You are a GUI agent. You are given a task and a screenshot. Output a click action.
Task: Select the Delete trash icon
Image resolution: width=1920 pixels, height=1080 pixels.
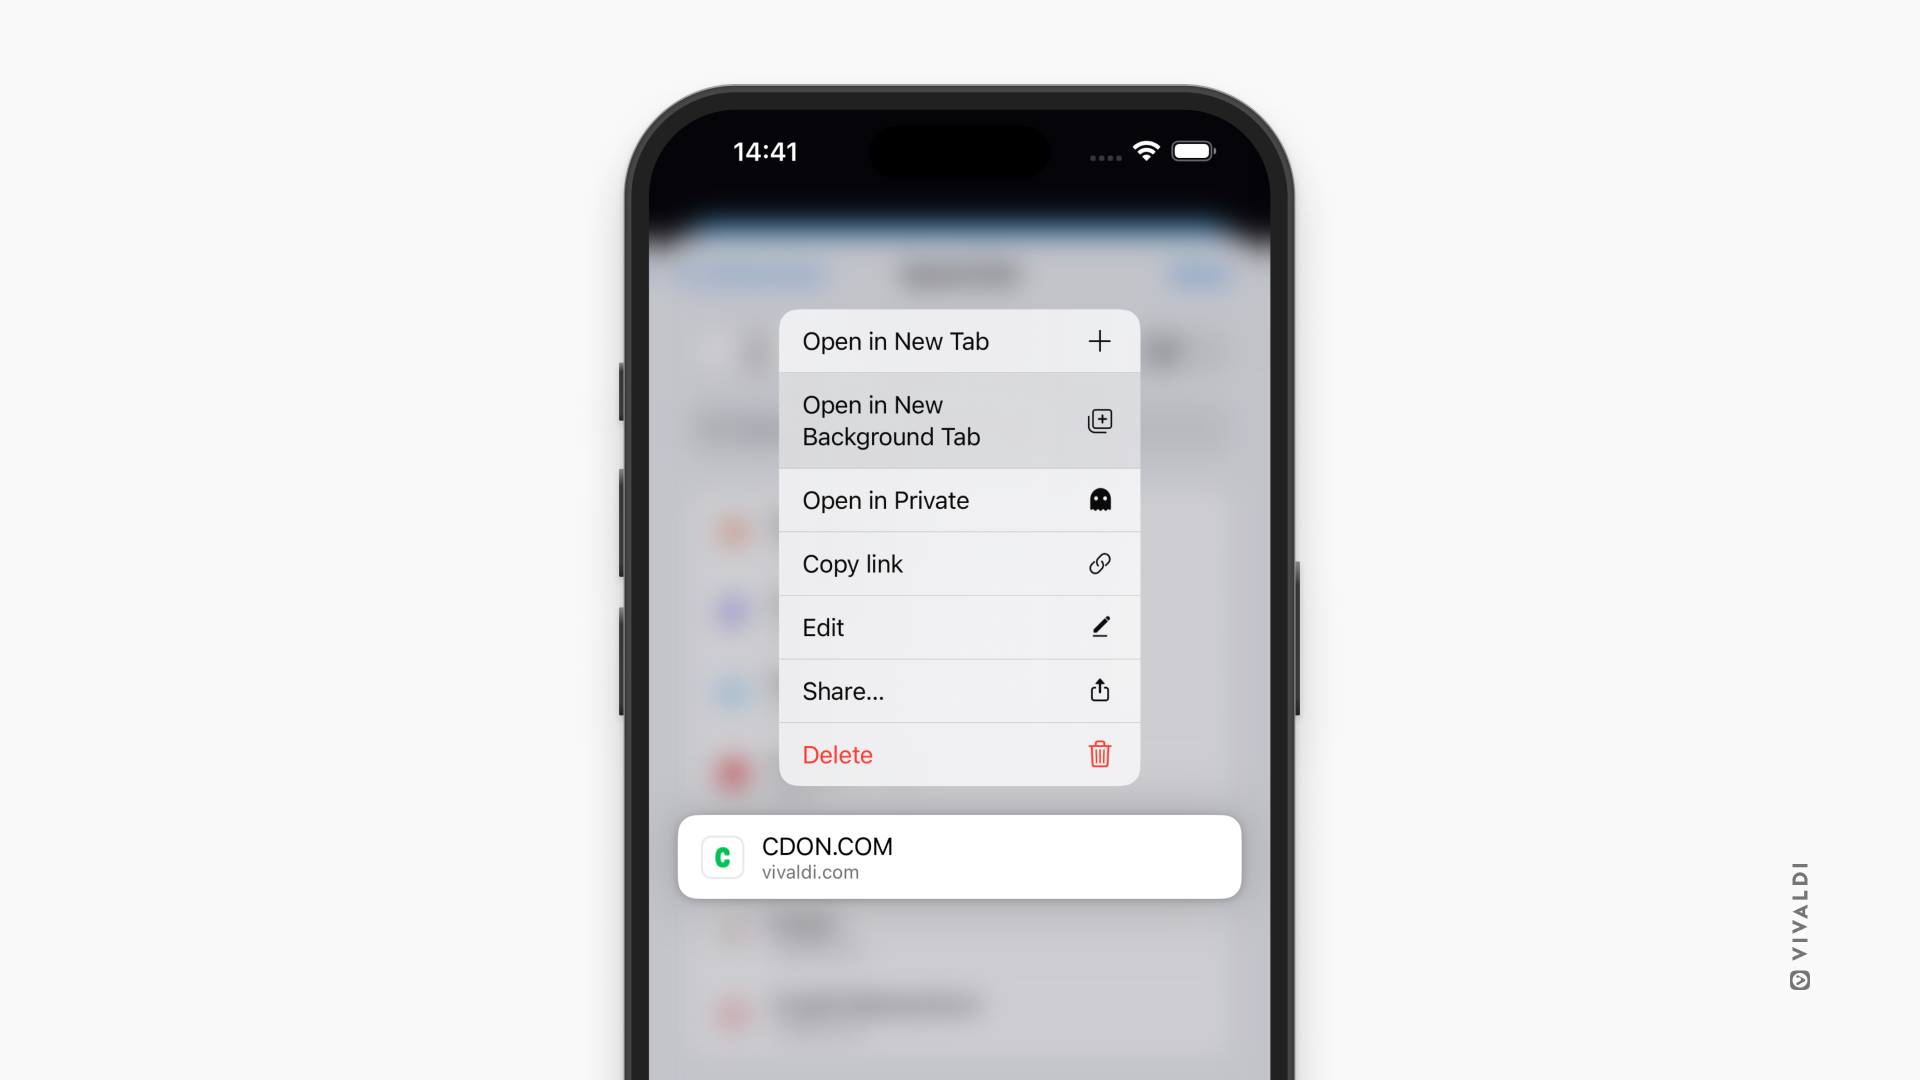(x=1100, y=754)
